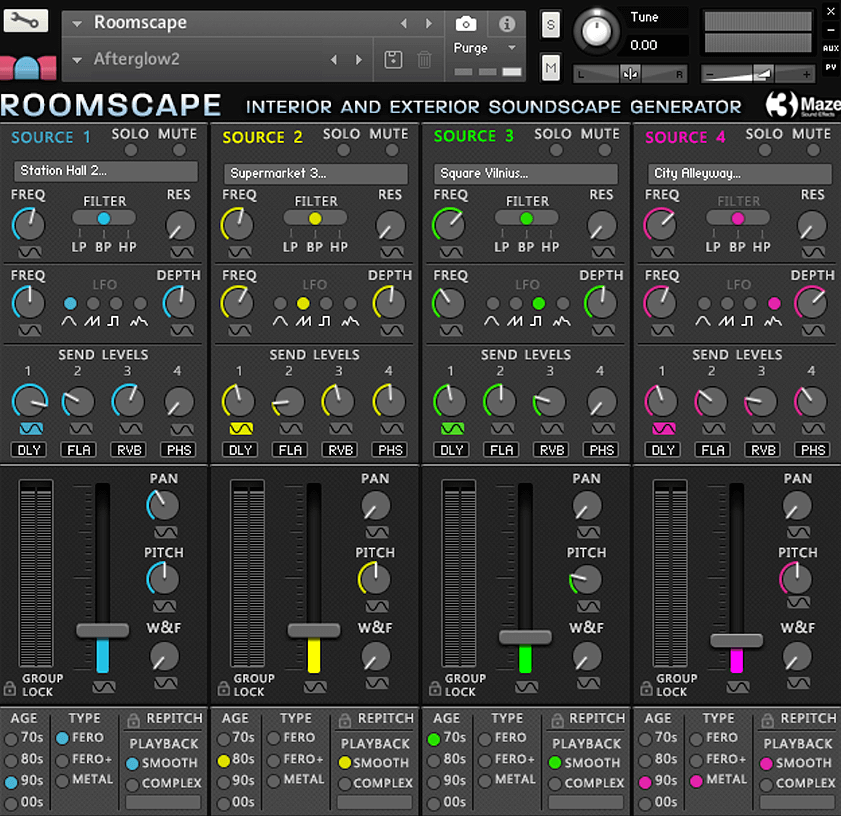This screenshot has height=816, width=841.
Task: Click the Source 3 Repitch lock icon
Action: pyautogui.click(x=555, y=719)
